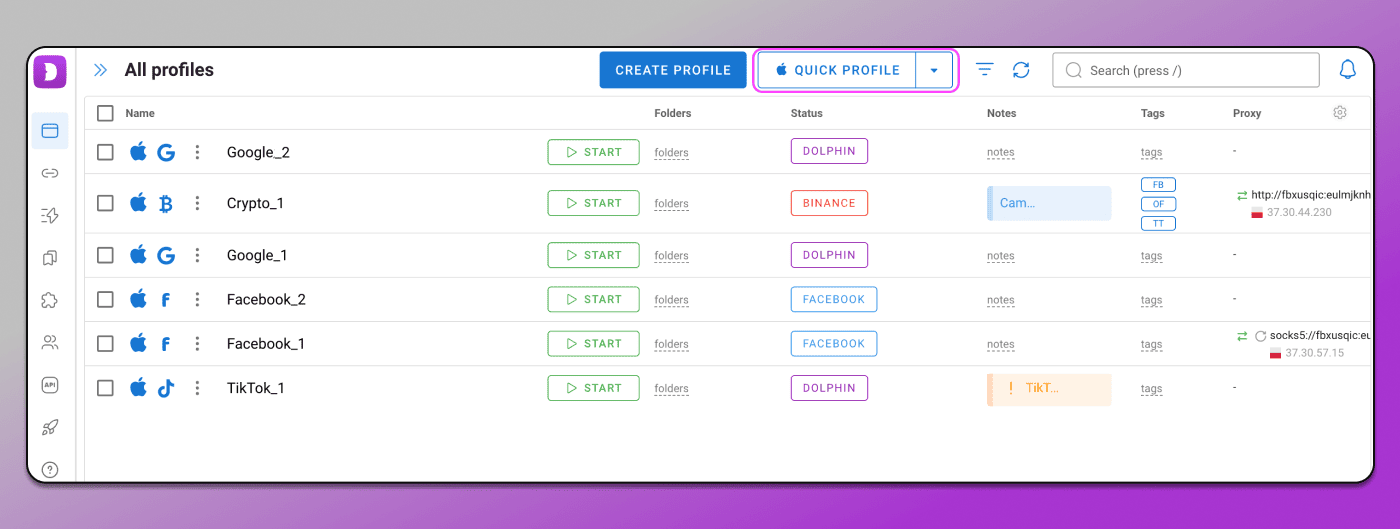Screen dimensions: 1400x529
Task: Click the Create Profile button
Action: coord(673,70)
